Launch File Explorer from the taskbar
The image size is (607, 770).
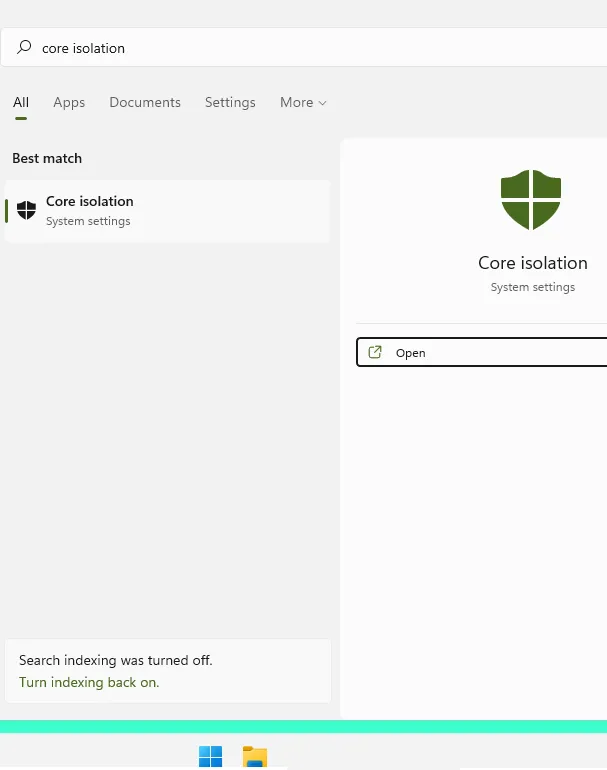point(255,757)
